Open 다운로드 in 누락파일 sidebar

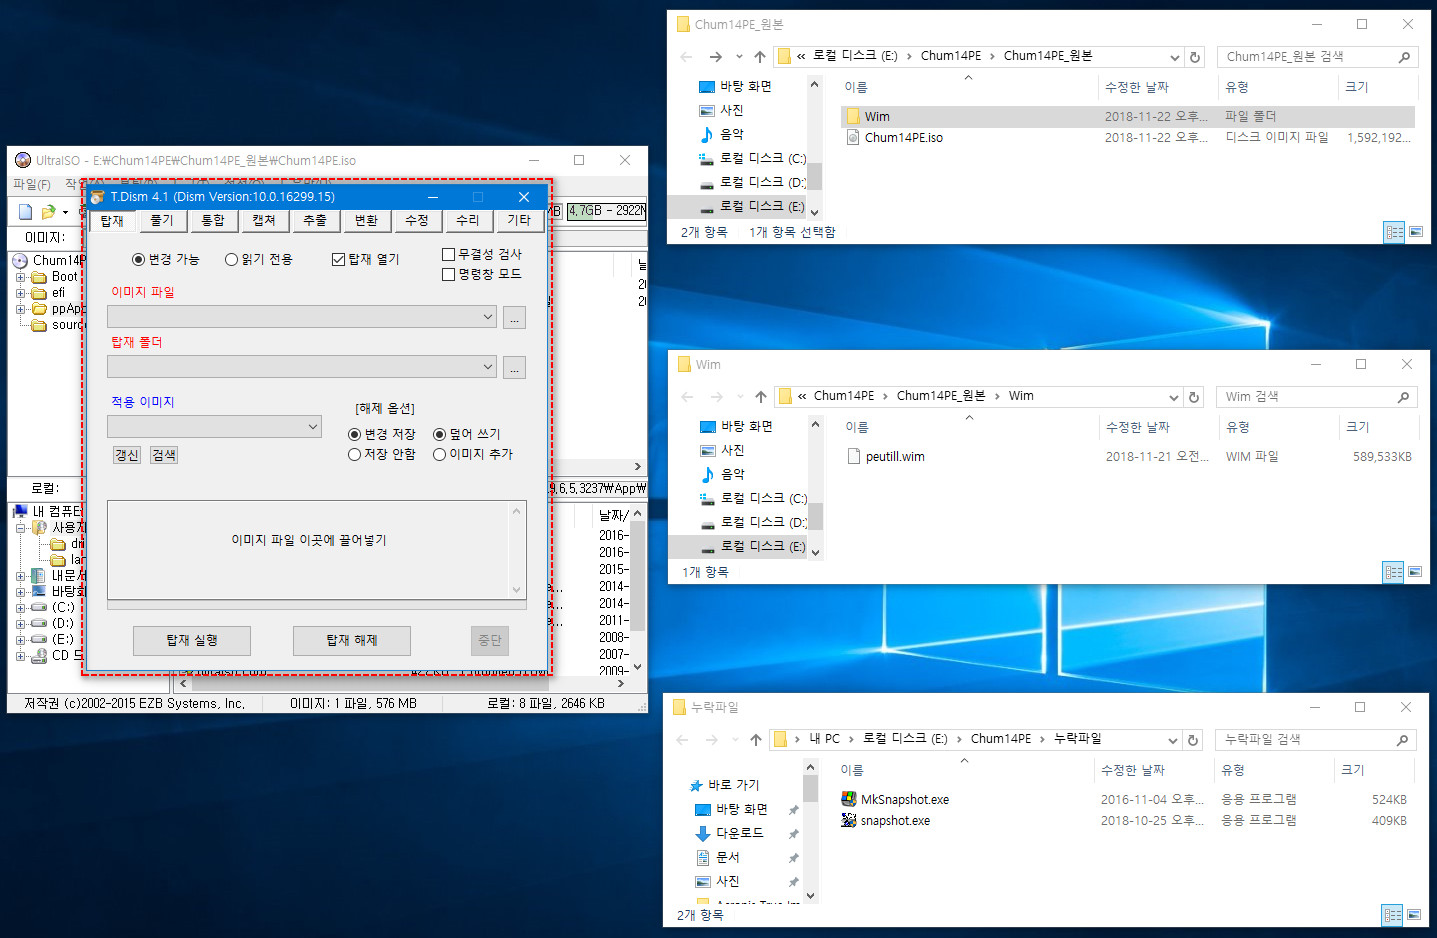[729, 833]
